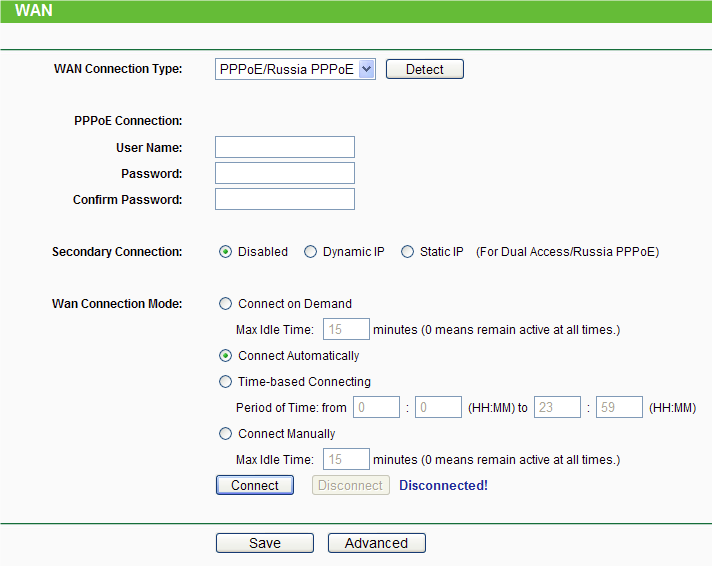Click the Connect button
This screenshot has height=566, width=712.
click(255, 485)
